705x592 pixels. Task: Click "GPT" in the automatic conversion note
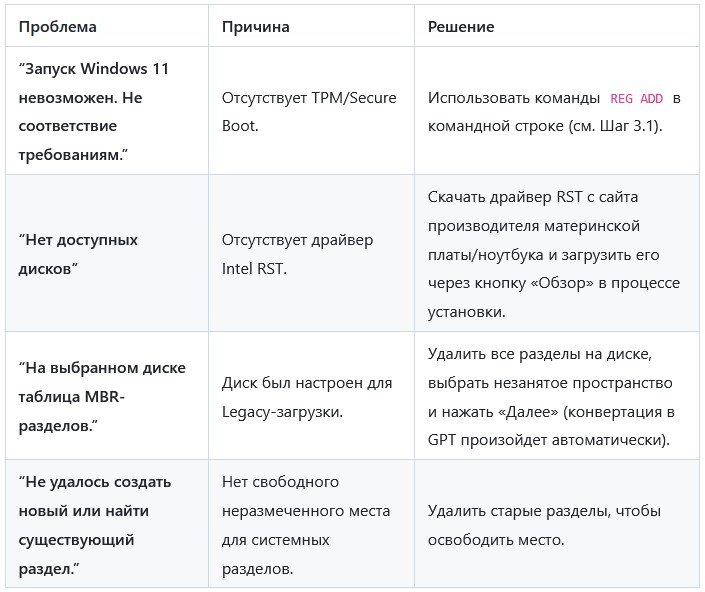[x=443, y=440]
